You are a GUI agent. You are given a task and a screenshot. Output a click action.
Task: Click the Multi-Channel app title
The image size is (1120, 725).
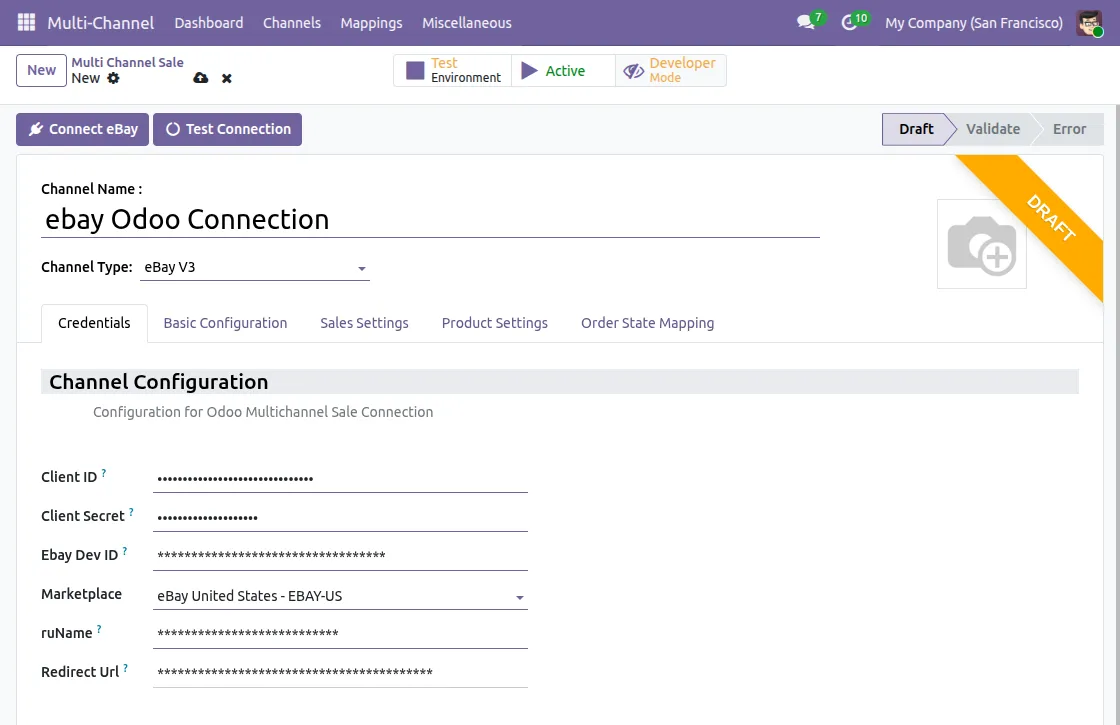point(101,23)
